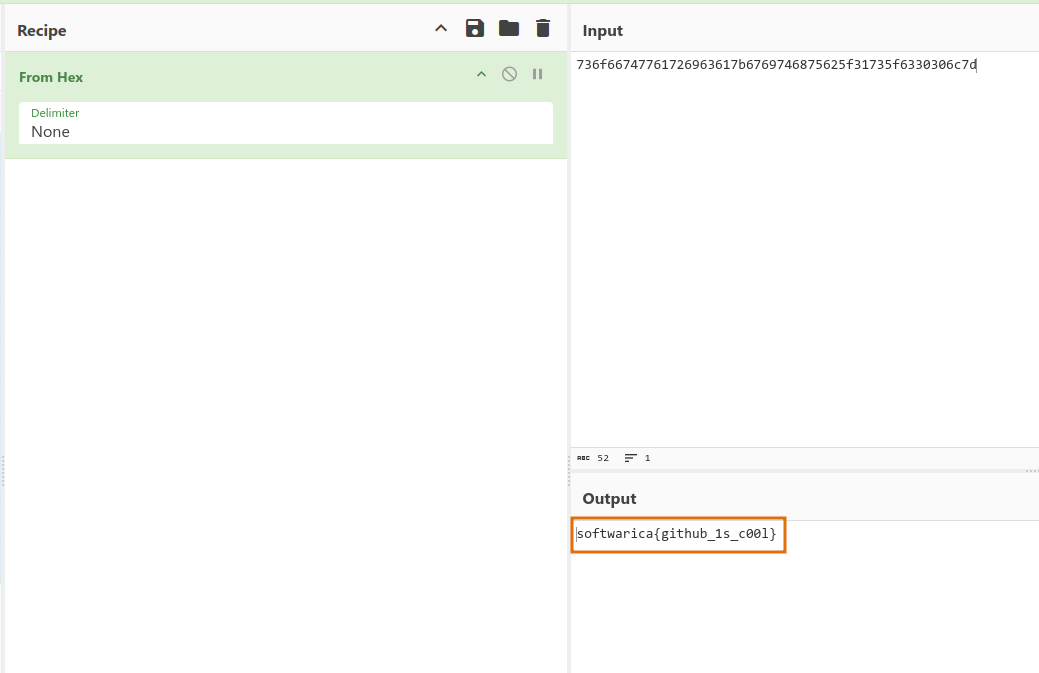Screen dimensions: 1039x673
Task: Click the Recipe panel title
Action: coord(42,31)
